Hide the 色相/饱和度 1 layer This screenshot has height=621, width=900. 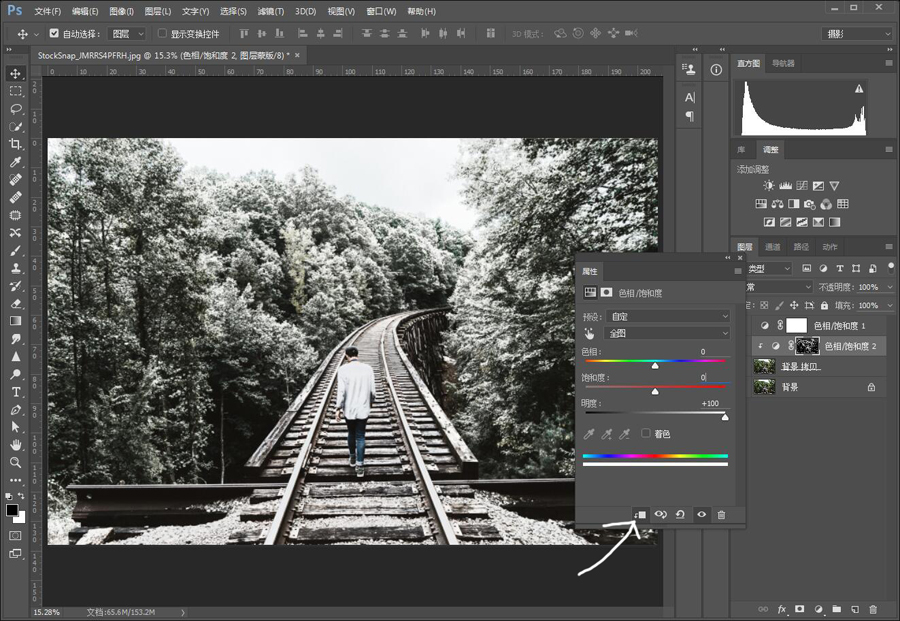point(765,325)
